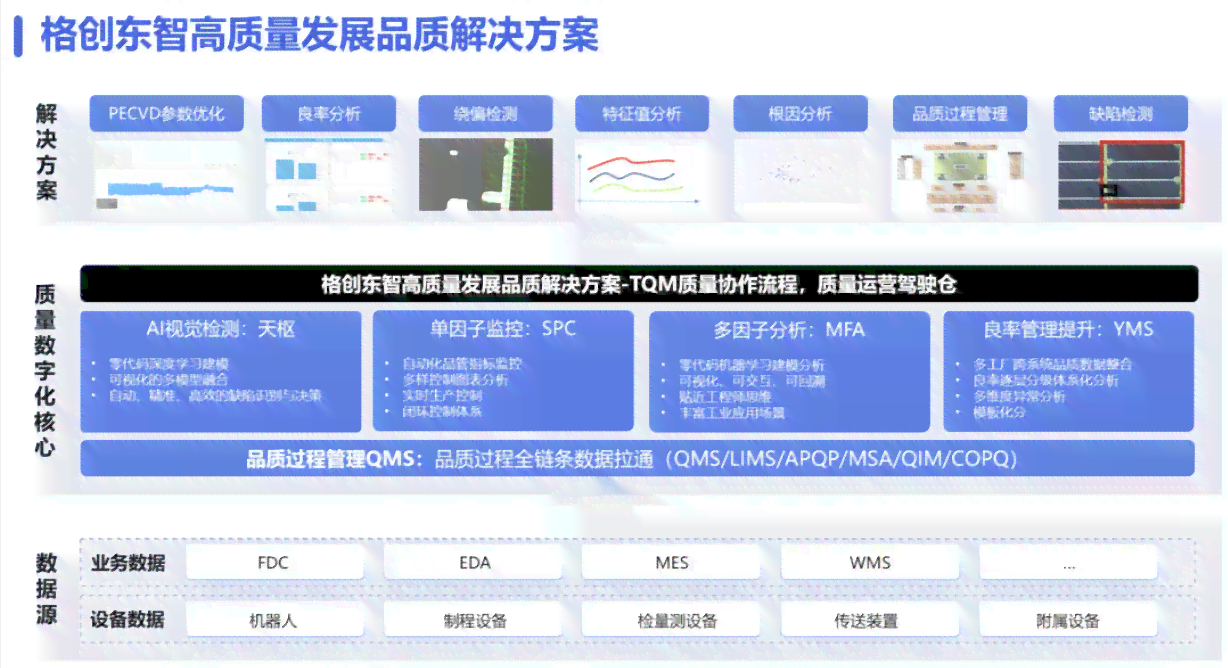
Task: Open the thumbnail under PECVD参数优化
Action: click(x=166, y=176)
